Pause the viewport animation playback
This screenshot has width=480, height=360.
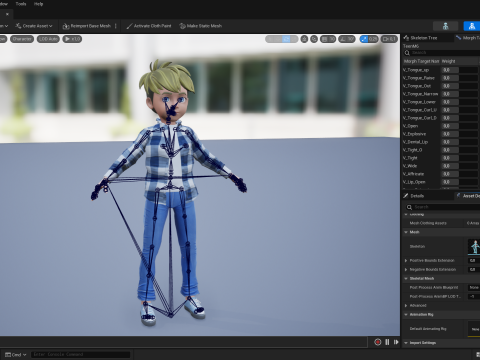tap(387, 342)
